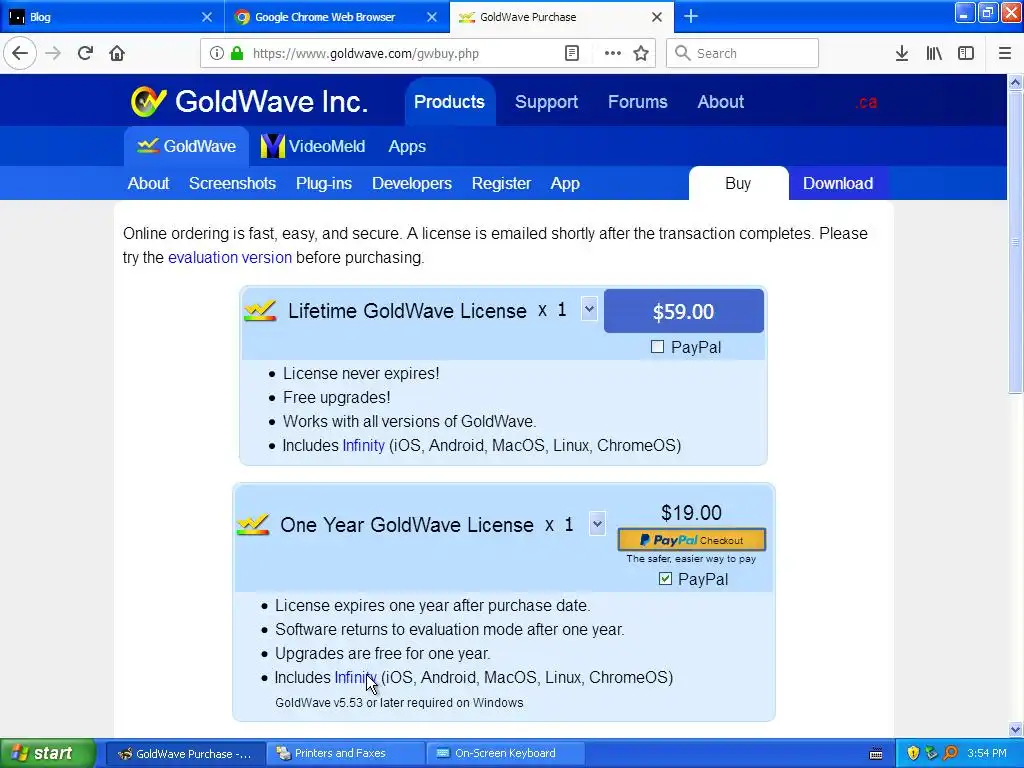The height and width of the screenshot is (768, 1024).
Task: Open the browser home page icon
Action: 117,53
